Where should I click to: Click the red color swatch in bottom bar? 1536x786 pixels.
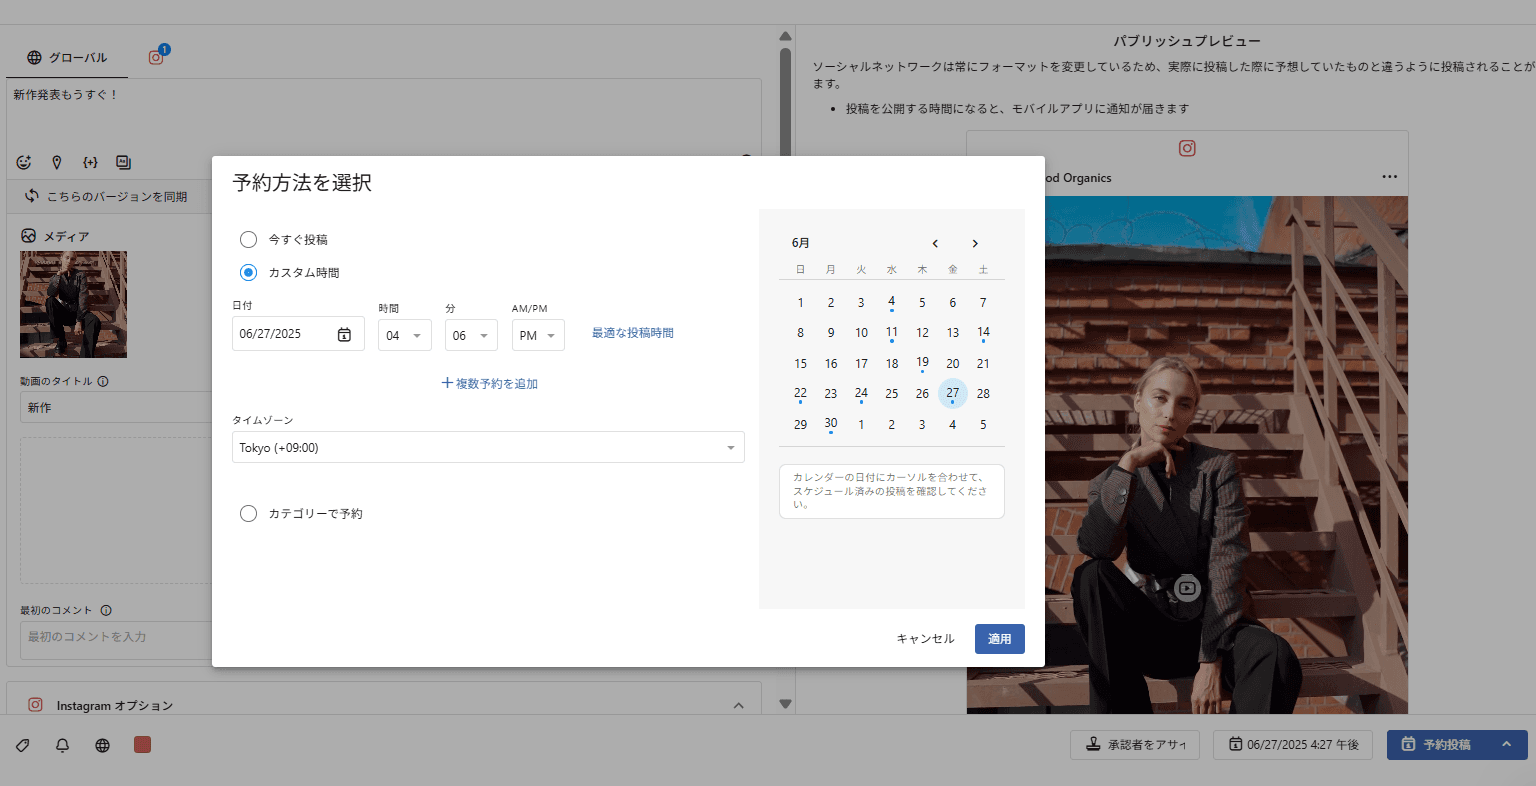click(142, 745)
